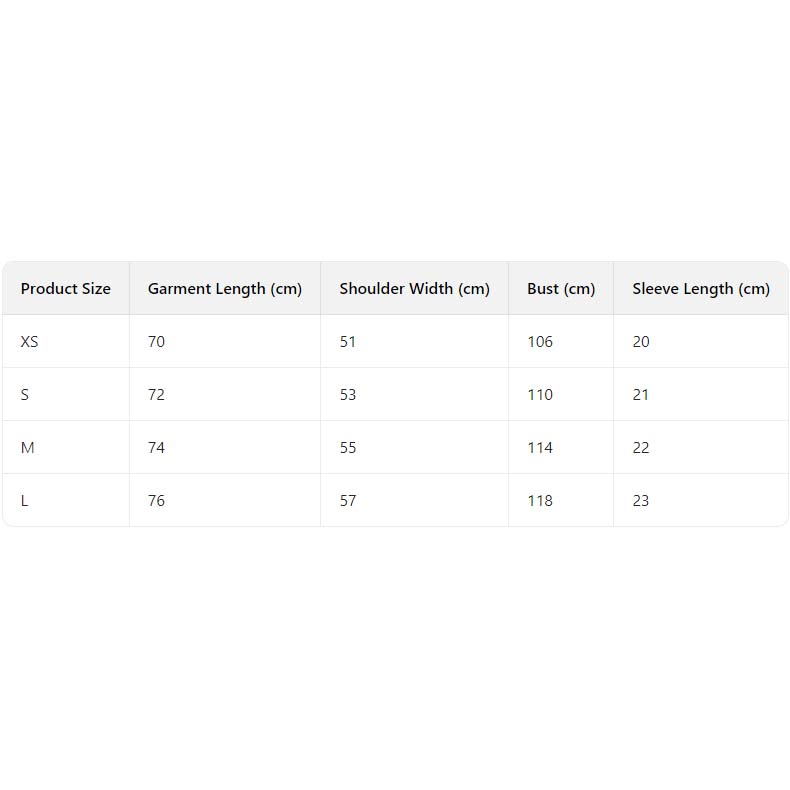Select sleeve length value 23

click(x=641, y=501)
